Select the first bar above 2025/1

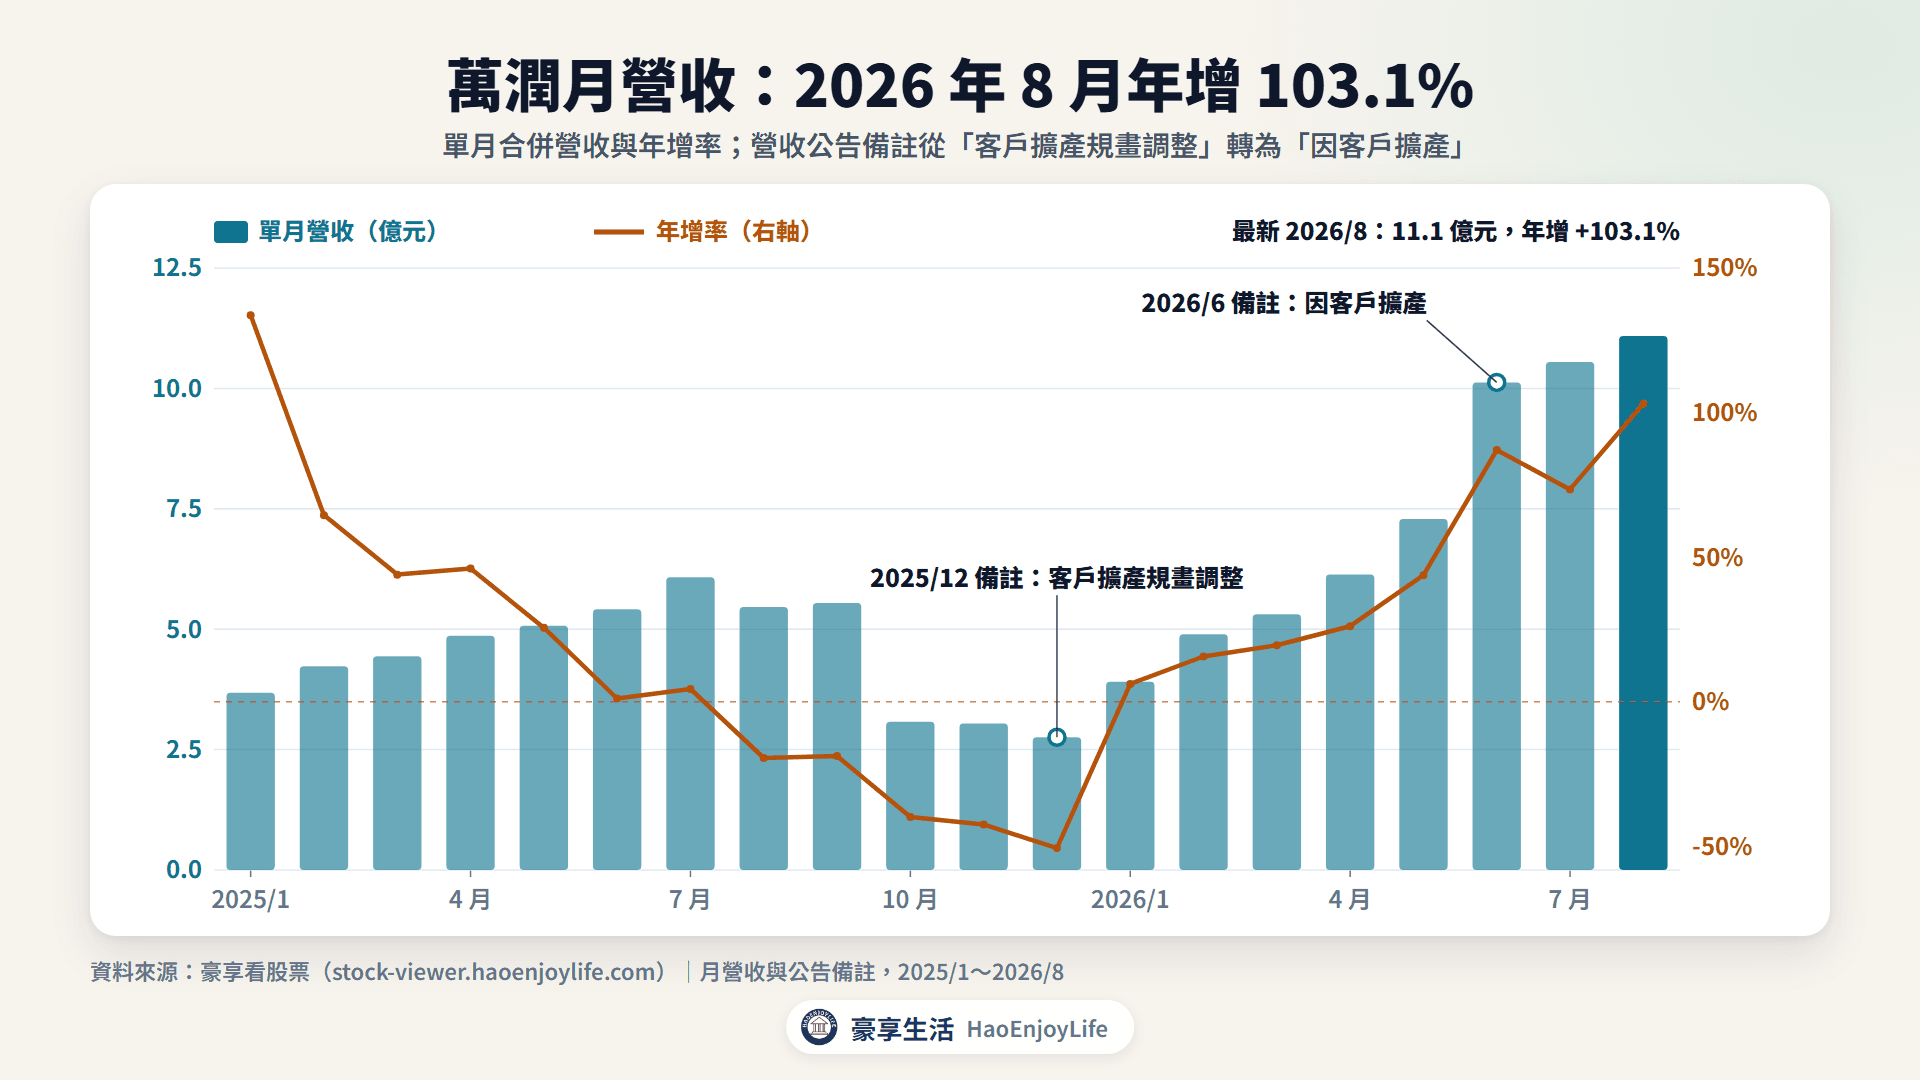coord(251,781)
